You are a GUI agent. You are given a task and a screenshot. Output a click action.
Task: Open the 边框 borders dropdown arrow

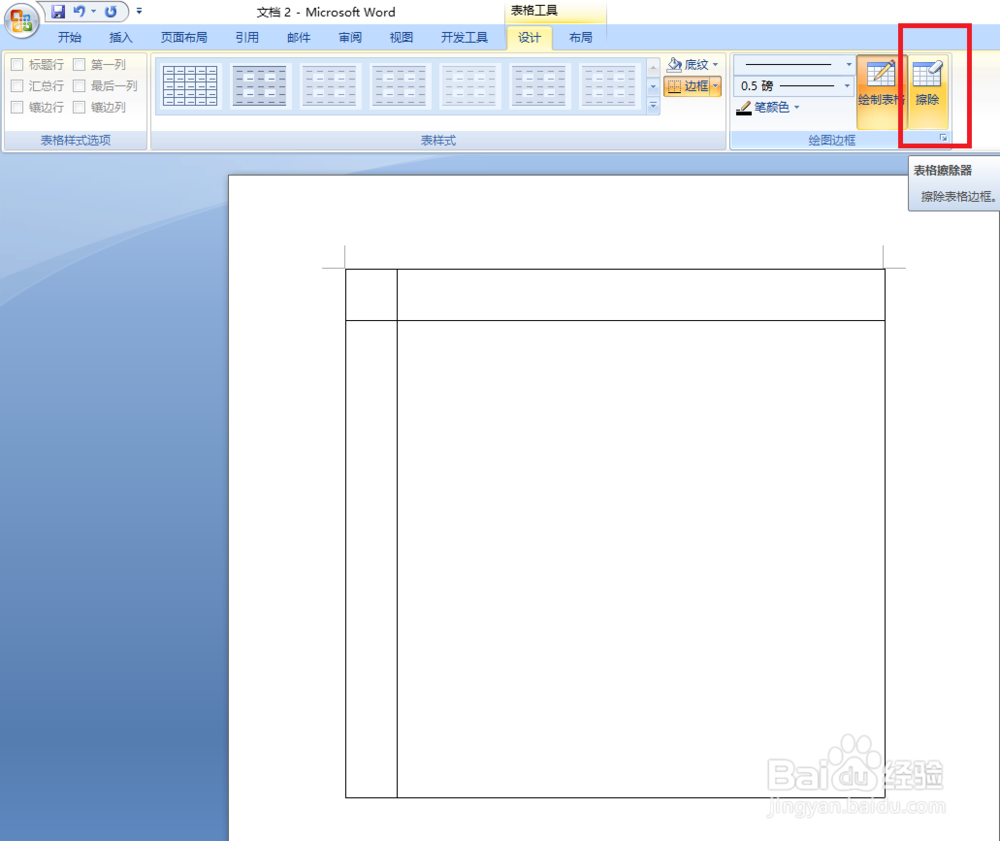[x=716, y=85]
